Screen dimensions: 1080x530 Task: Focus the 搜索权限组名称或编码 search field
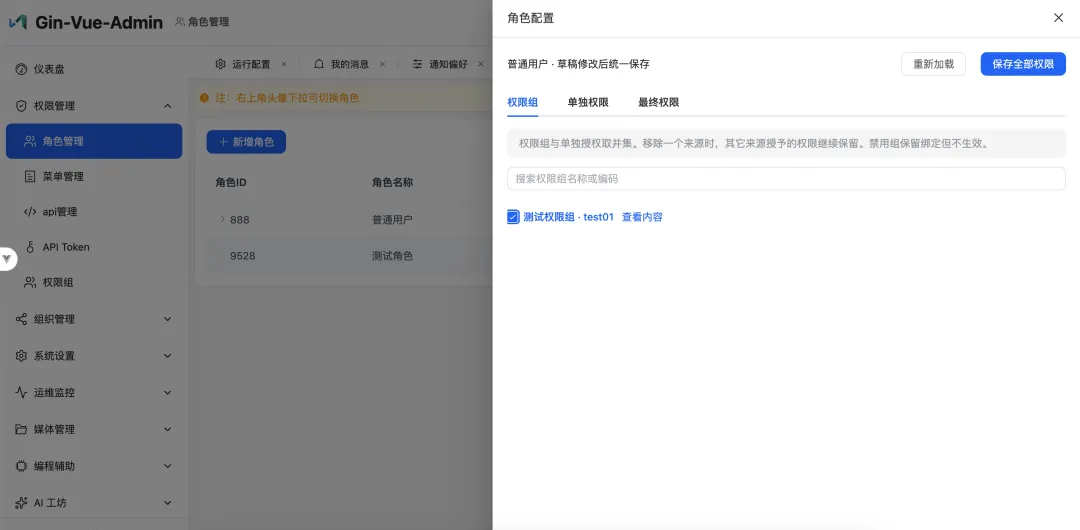[786, 179]
